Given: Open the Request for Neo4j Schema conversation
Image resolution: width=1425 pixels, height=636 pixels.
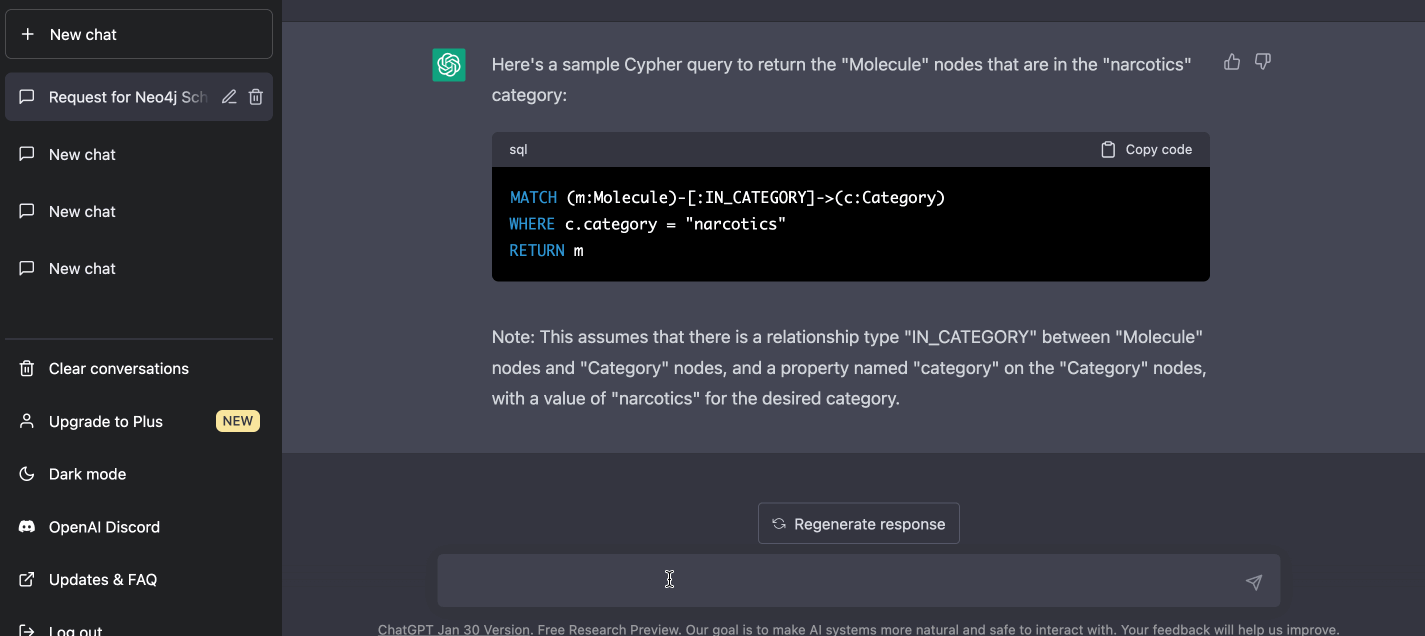Looking at the screenshot, I should [x=139, y=97].
